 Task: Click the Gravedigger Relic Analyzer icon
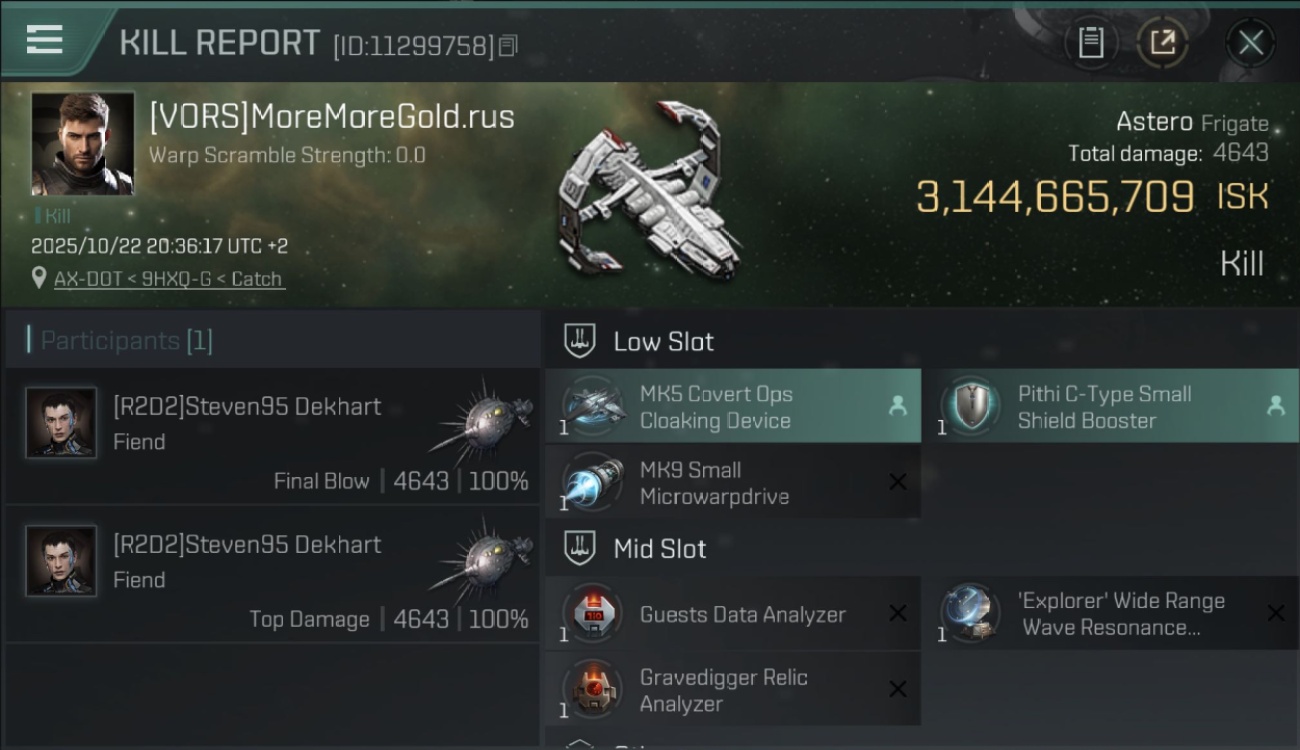point(594,689)
